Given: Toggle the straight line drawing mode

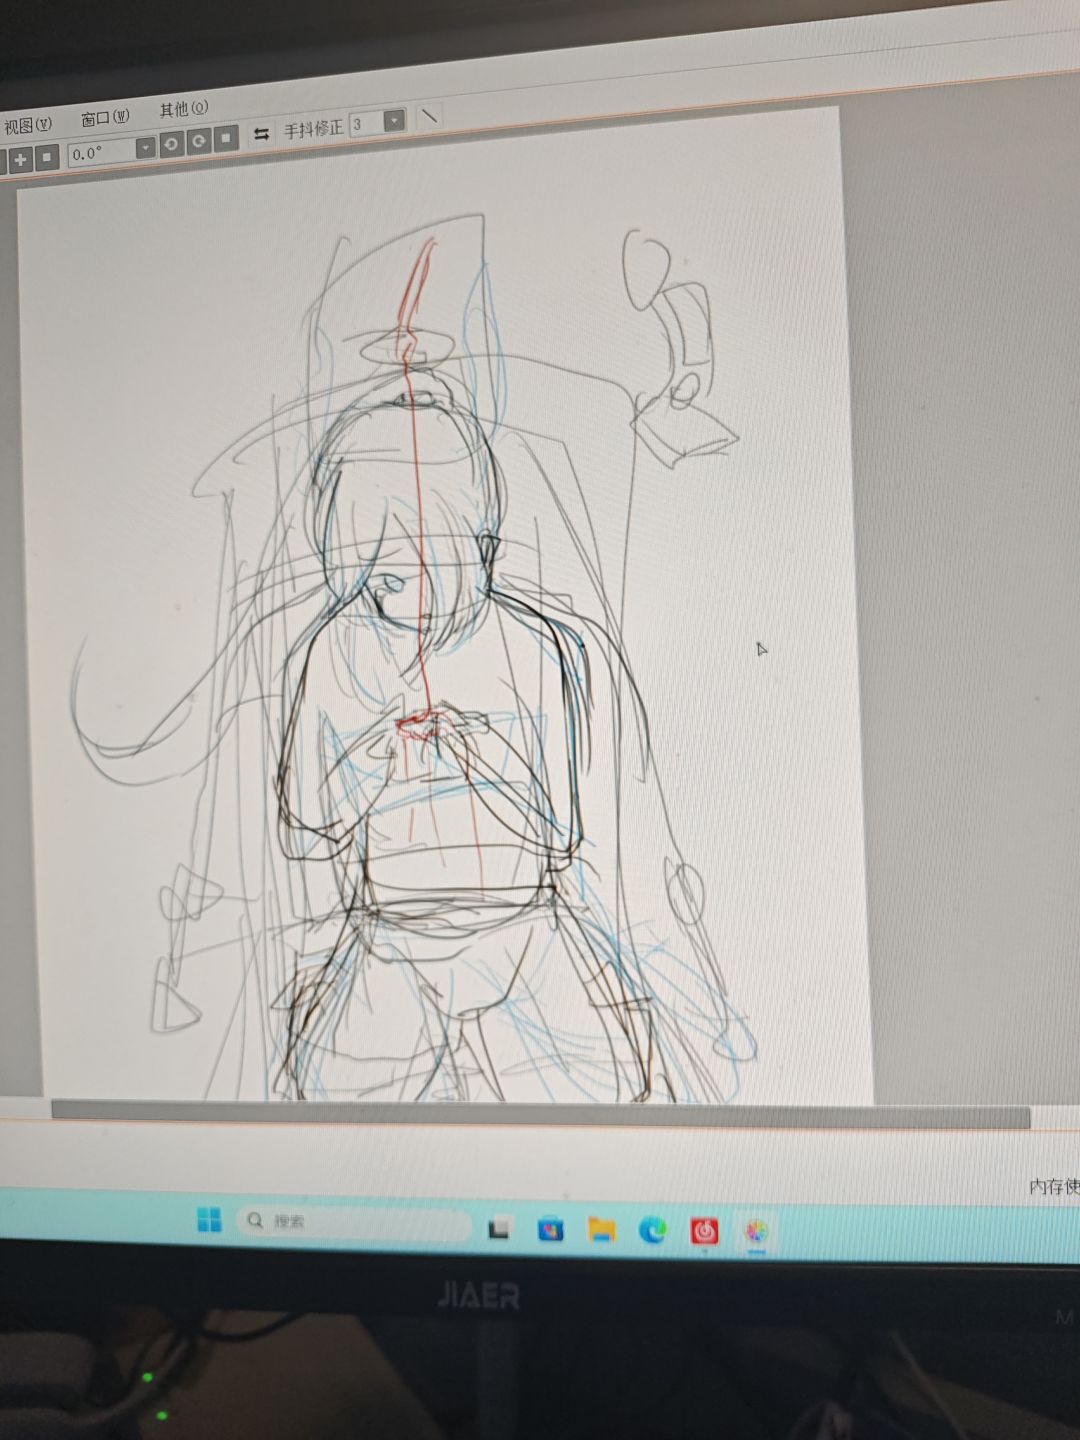Looking at the screenshot, I should click(428, 116).
